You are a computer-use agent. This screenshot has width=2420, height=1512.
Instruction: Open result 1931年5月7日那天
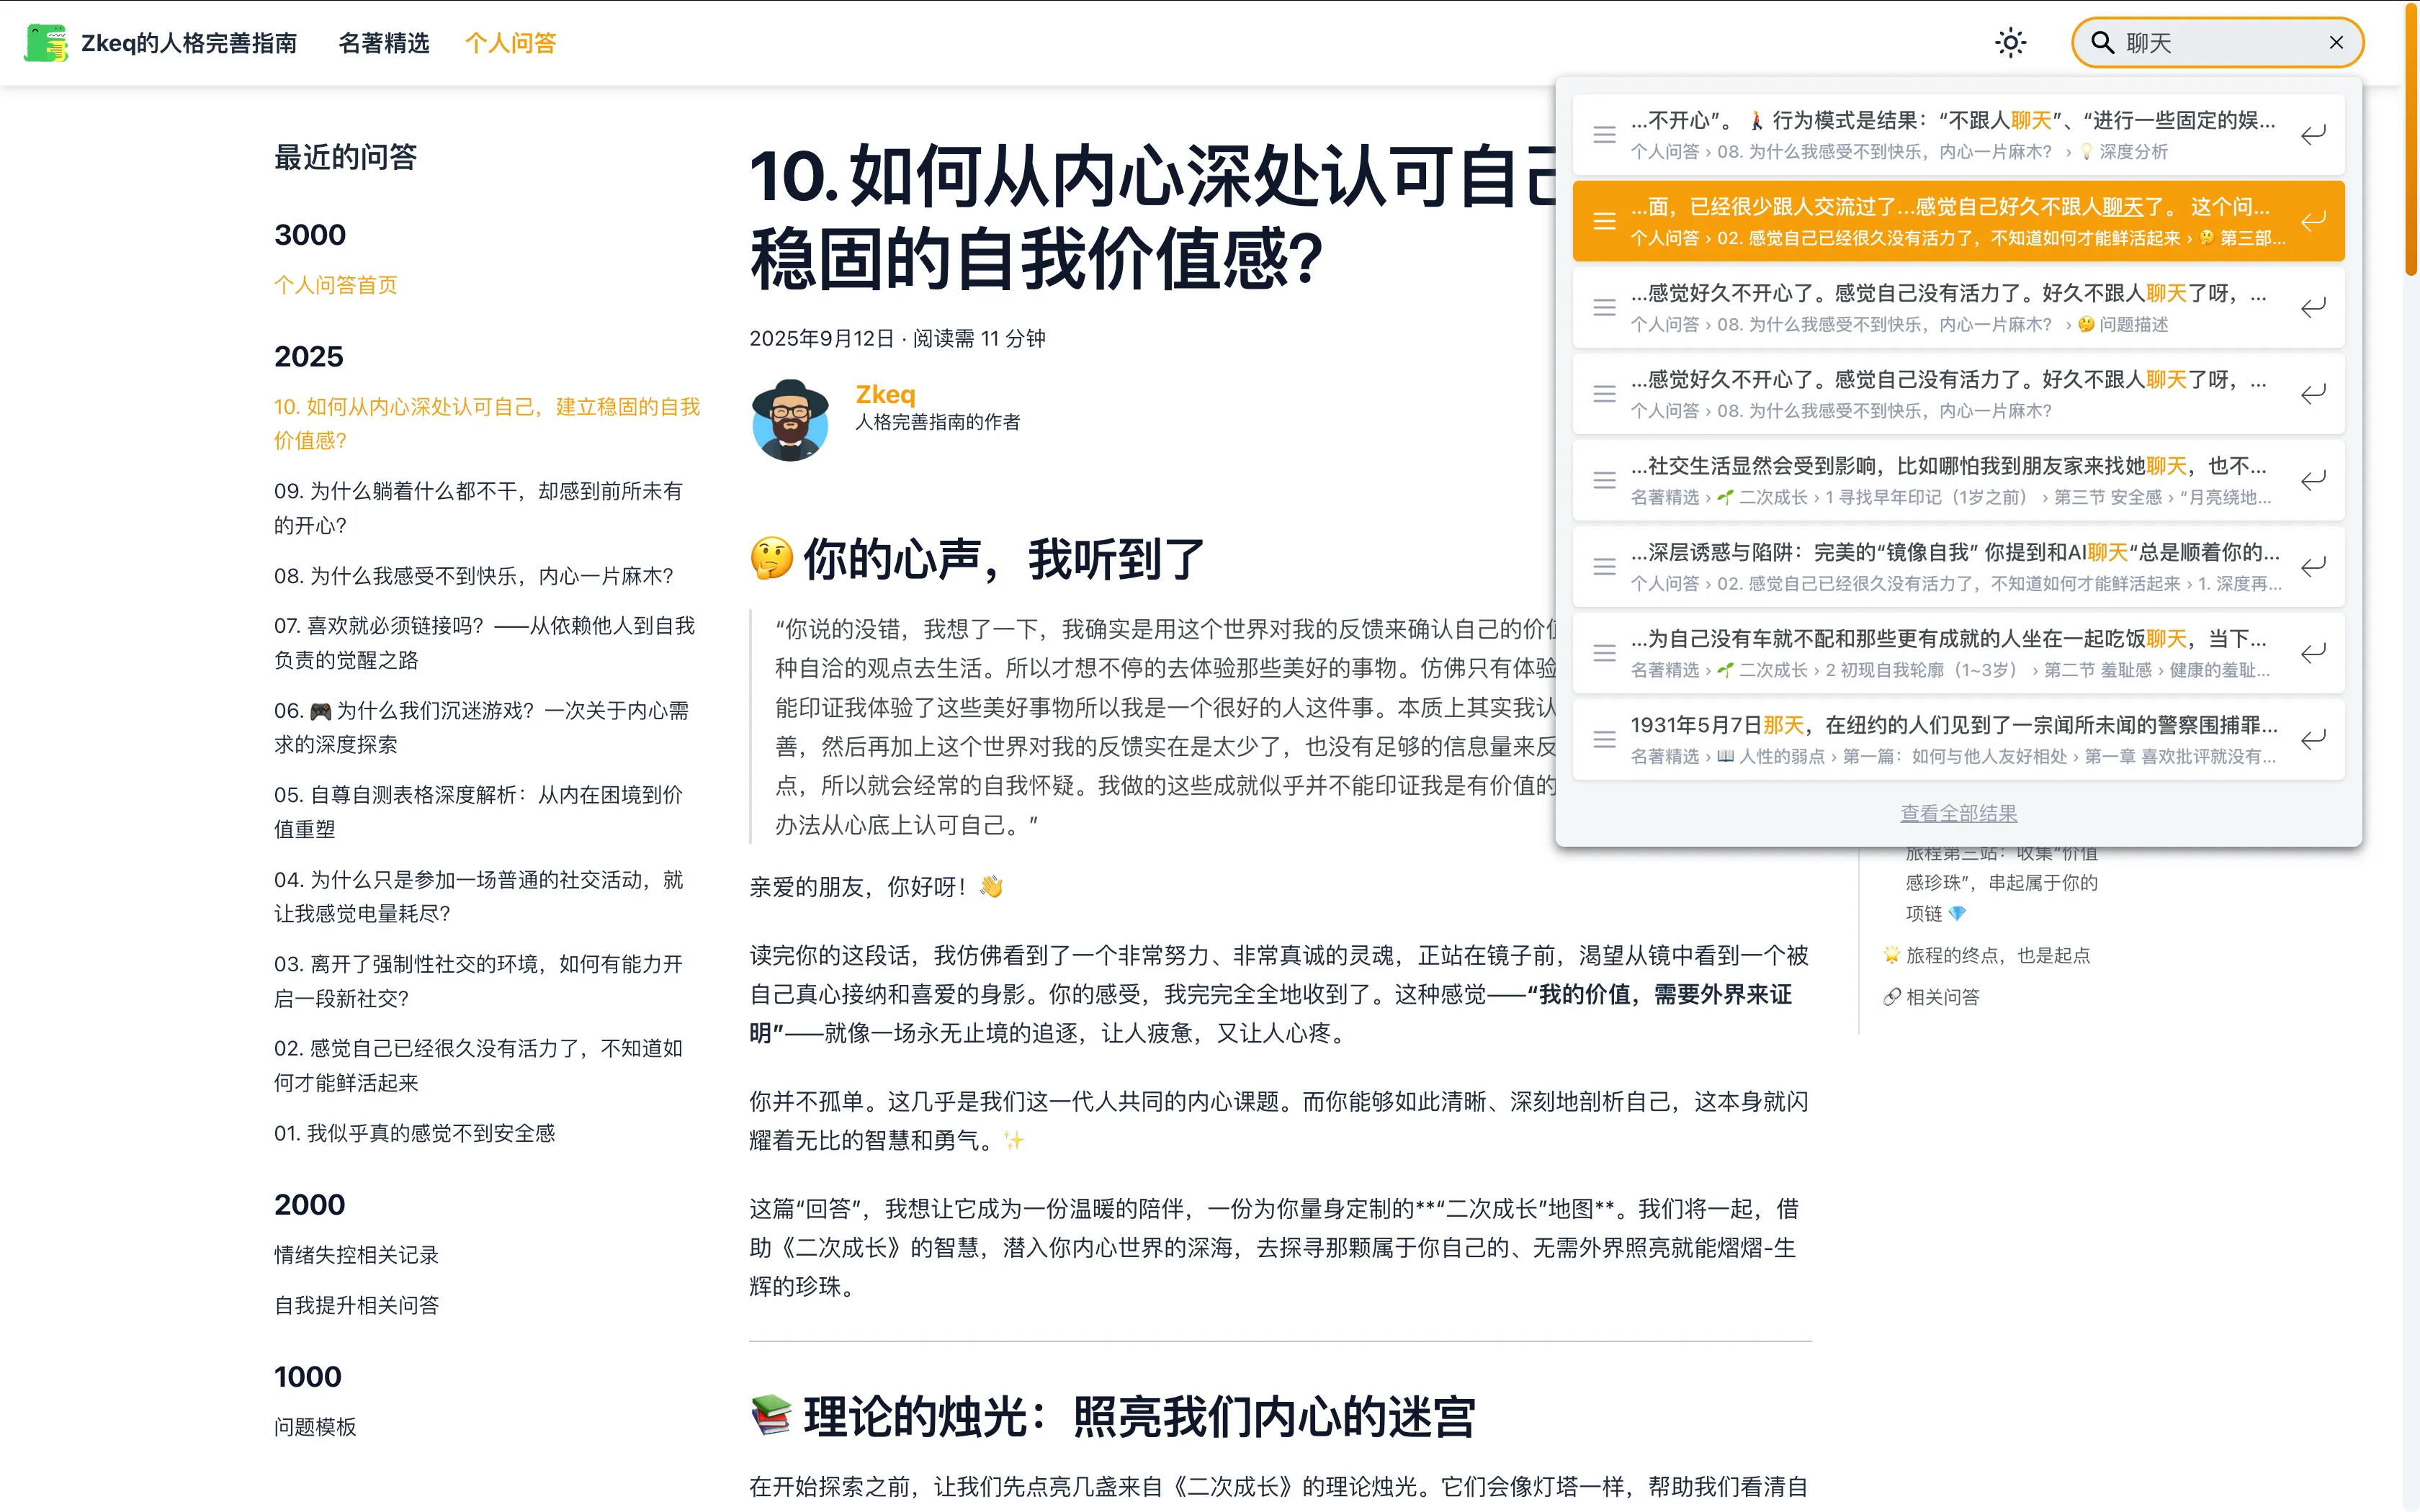1958,739
